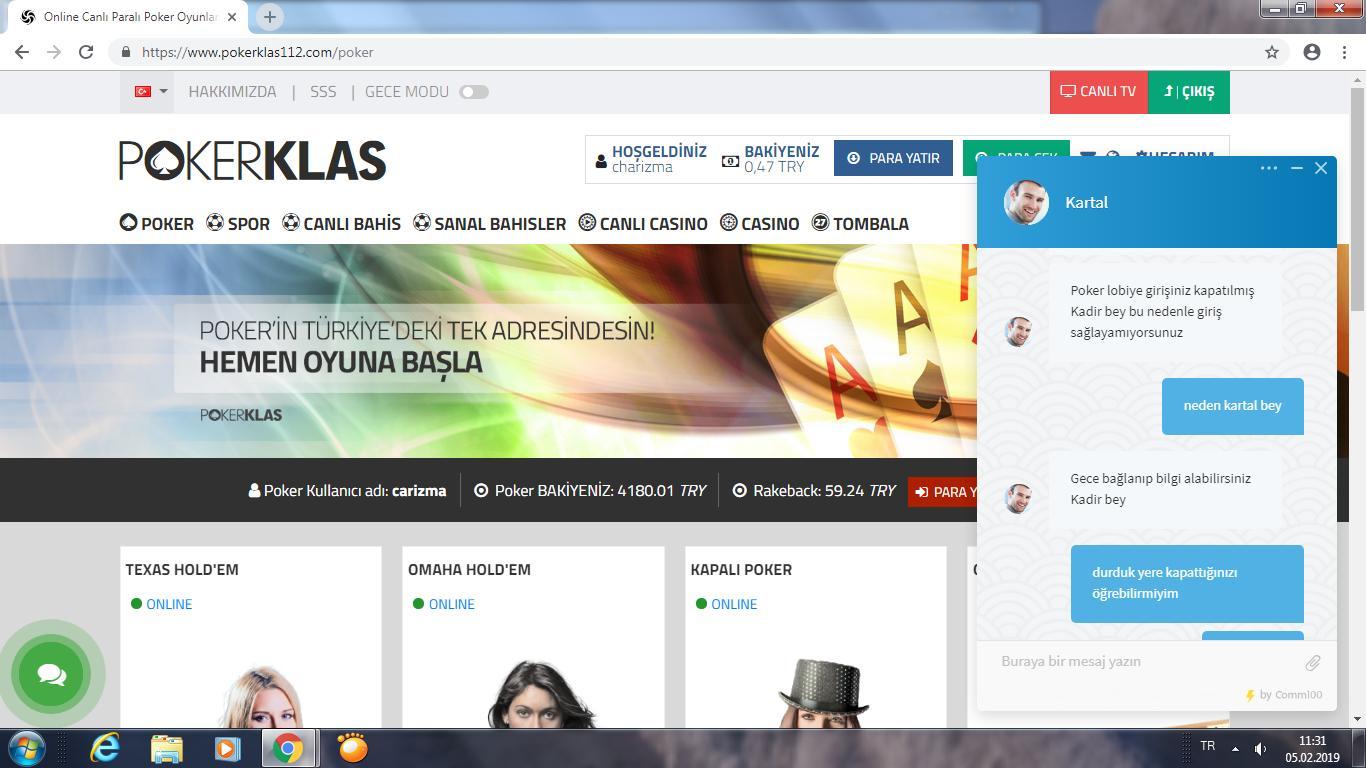Screen dimensions: 1366x768
Task: Click the Rakeback 59.24 TRY text
Action: pos(814,491)
